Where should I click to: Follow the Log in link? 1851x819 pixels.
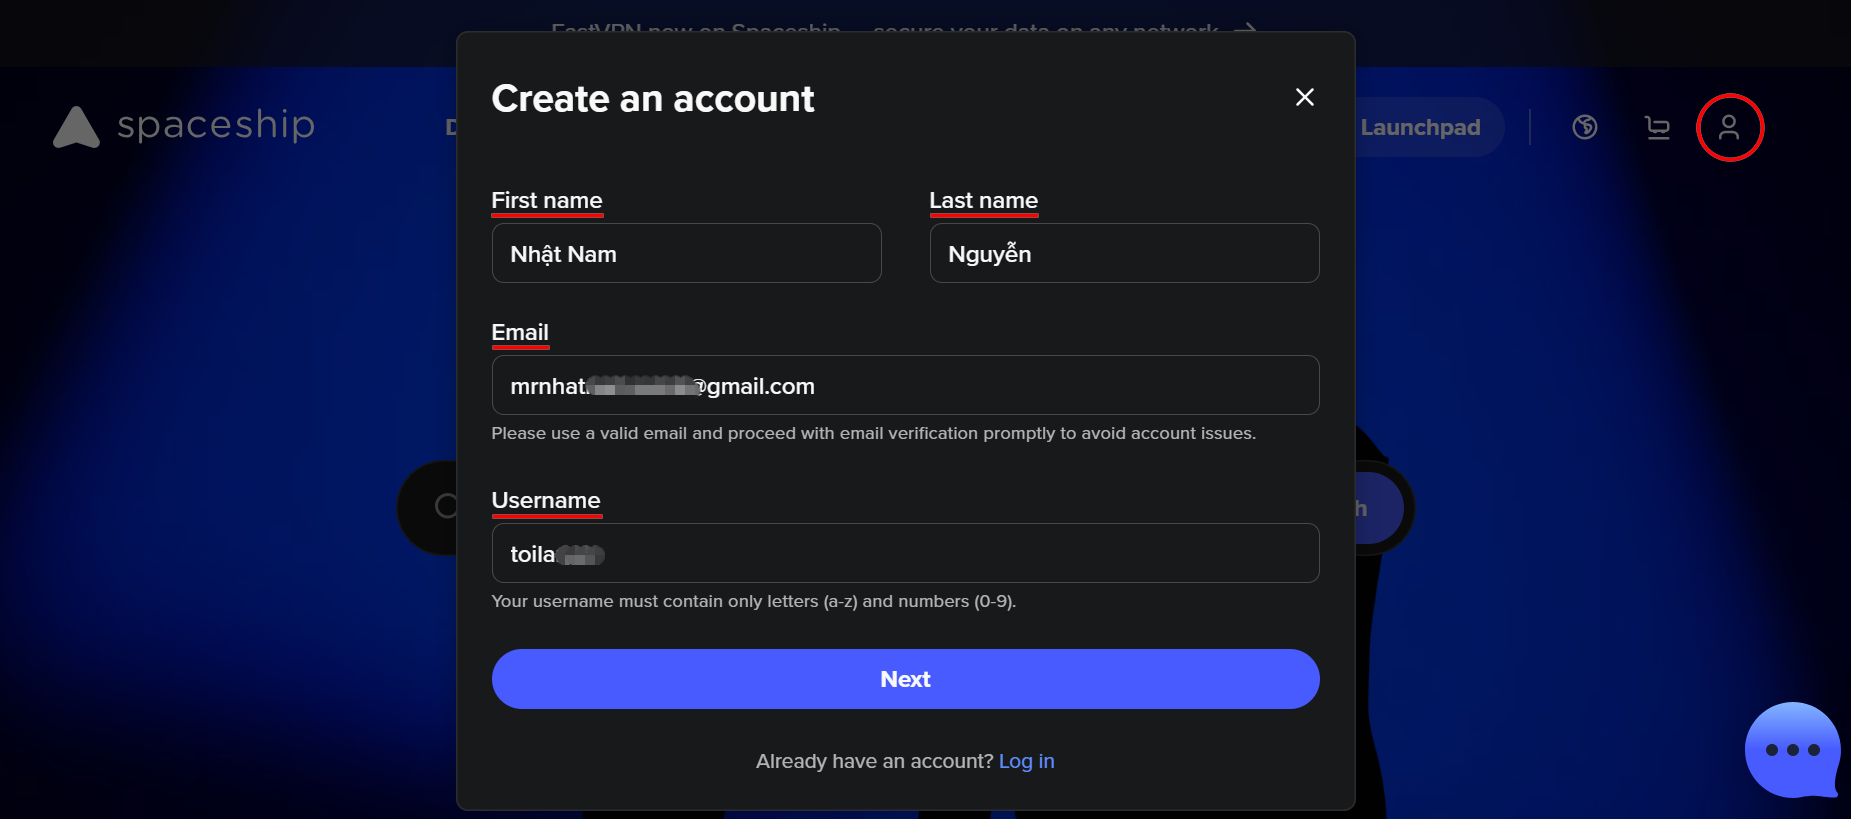(1026, 761)
